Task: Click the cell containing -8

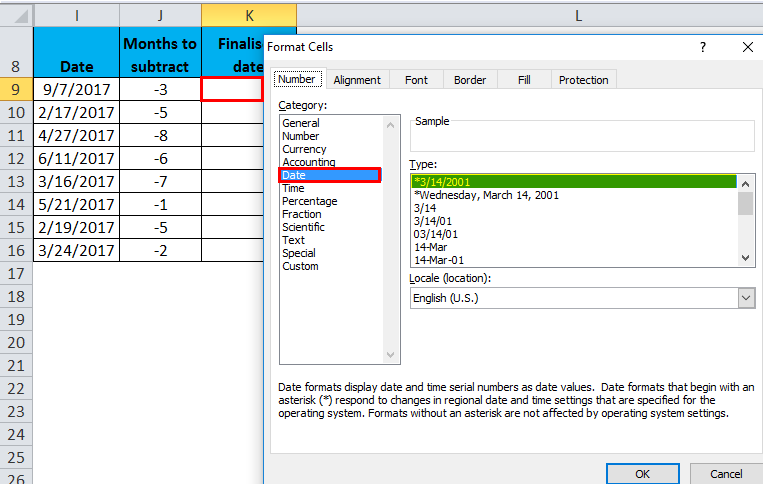Action: pos(160,135)
